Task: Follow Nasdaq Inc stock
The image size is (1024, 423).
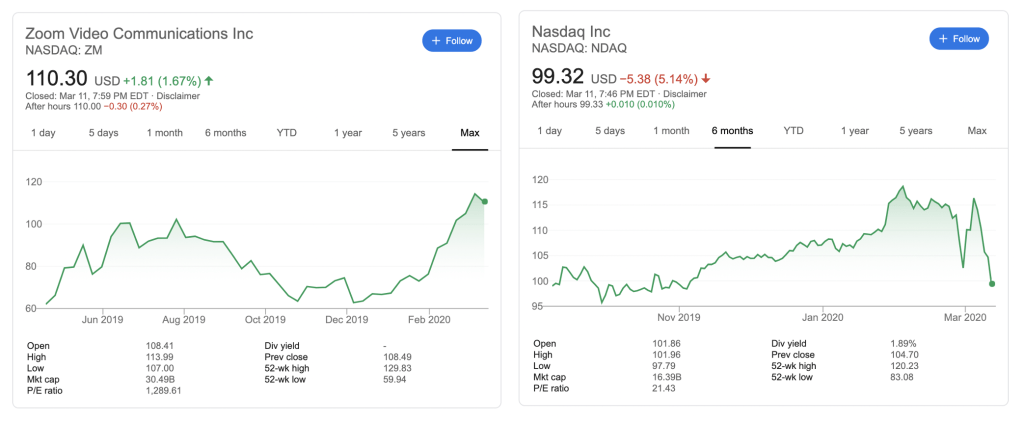Action: tap(959, 39)
